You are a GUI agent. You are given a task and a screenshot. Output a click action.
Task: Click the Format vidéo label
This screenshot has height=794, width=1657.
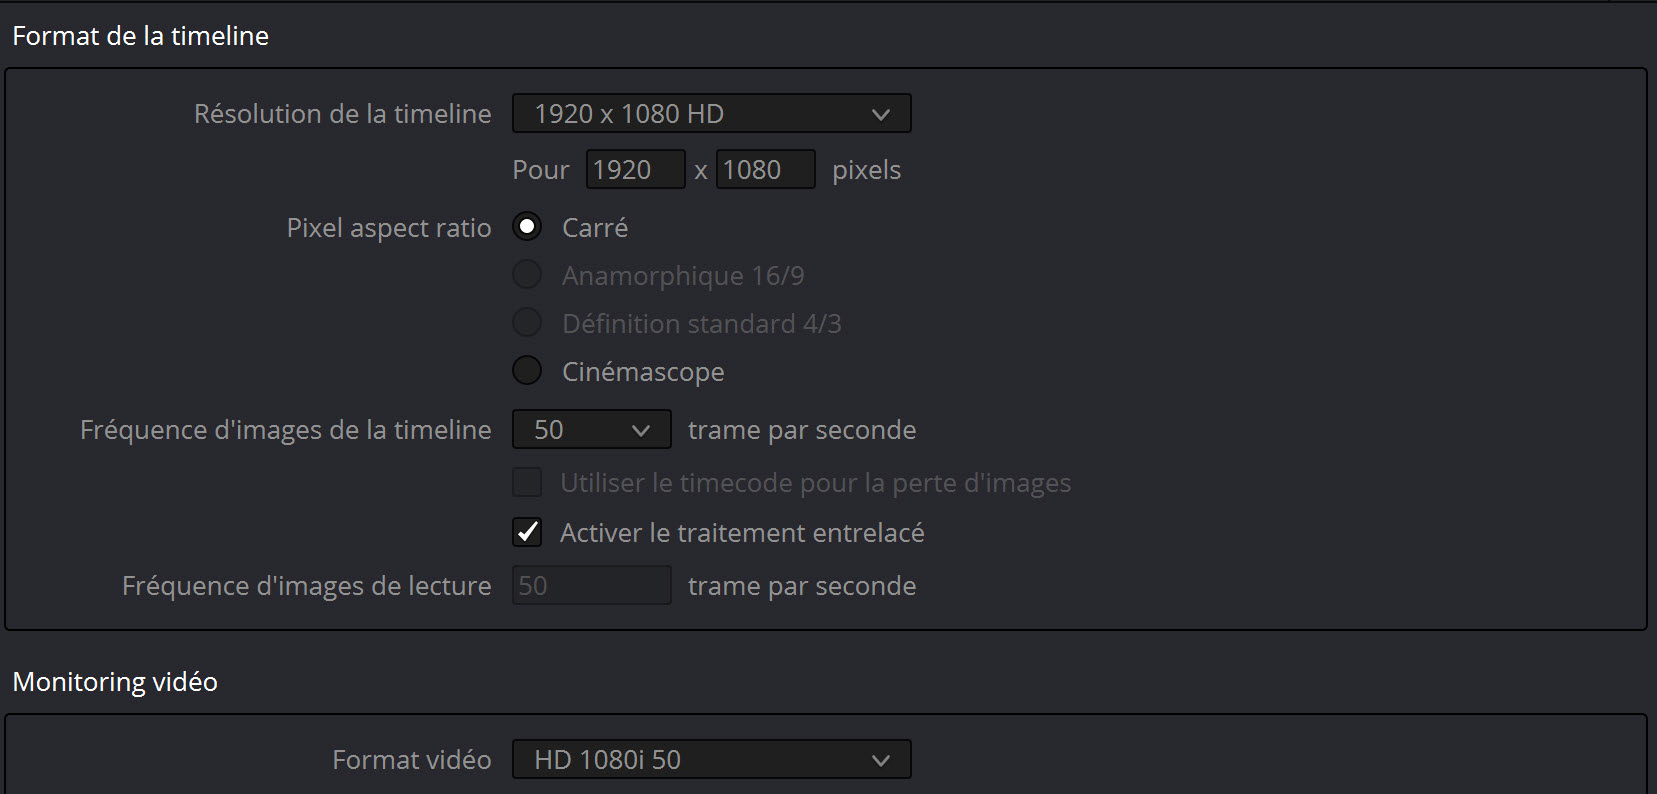[412, 760]
